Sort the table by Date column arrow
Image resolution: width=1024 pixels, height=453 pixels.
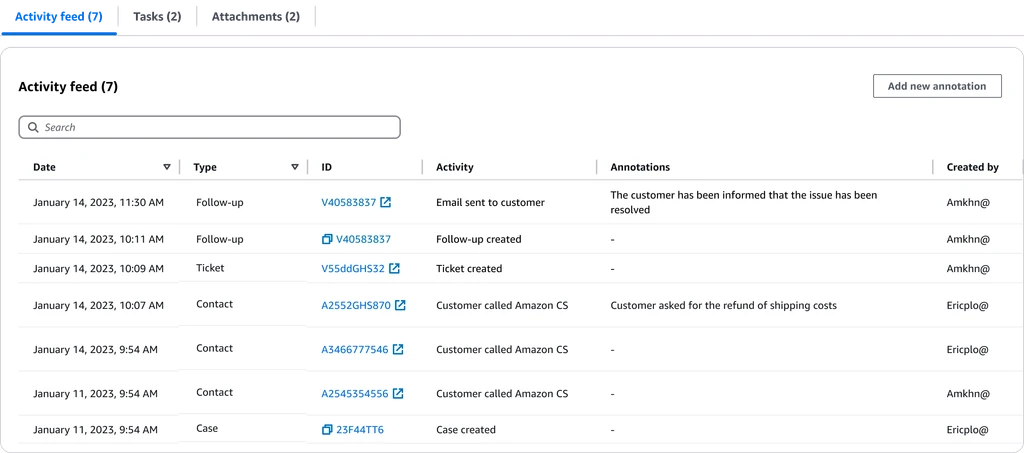coord(167,167)
